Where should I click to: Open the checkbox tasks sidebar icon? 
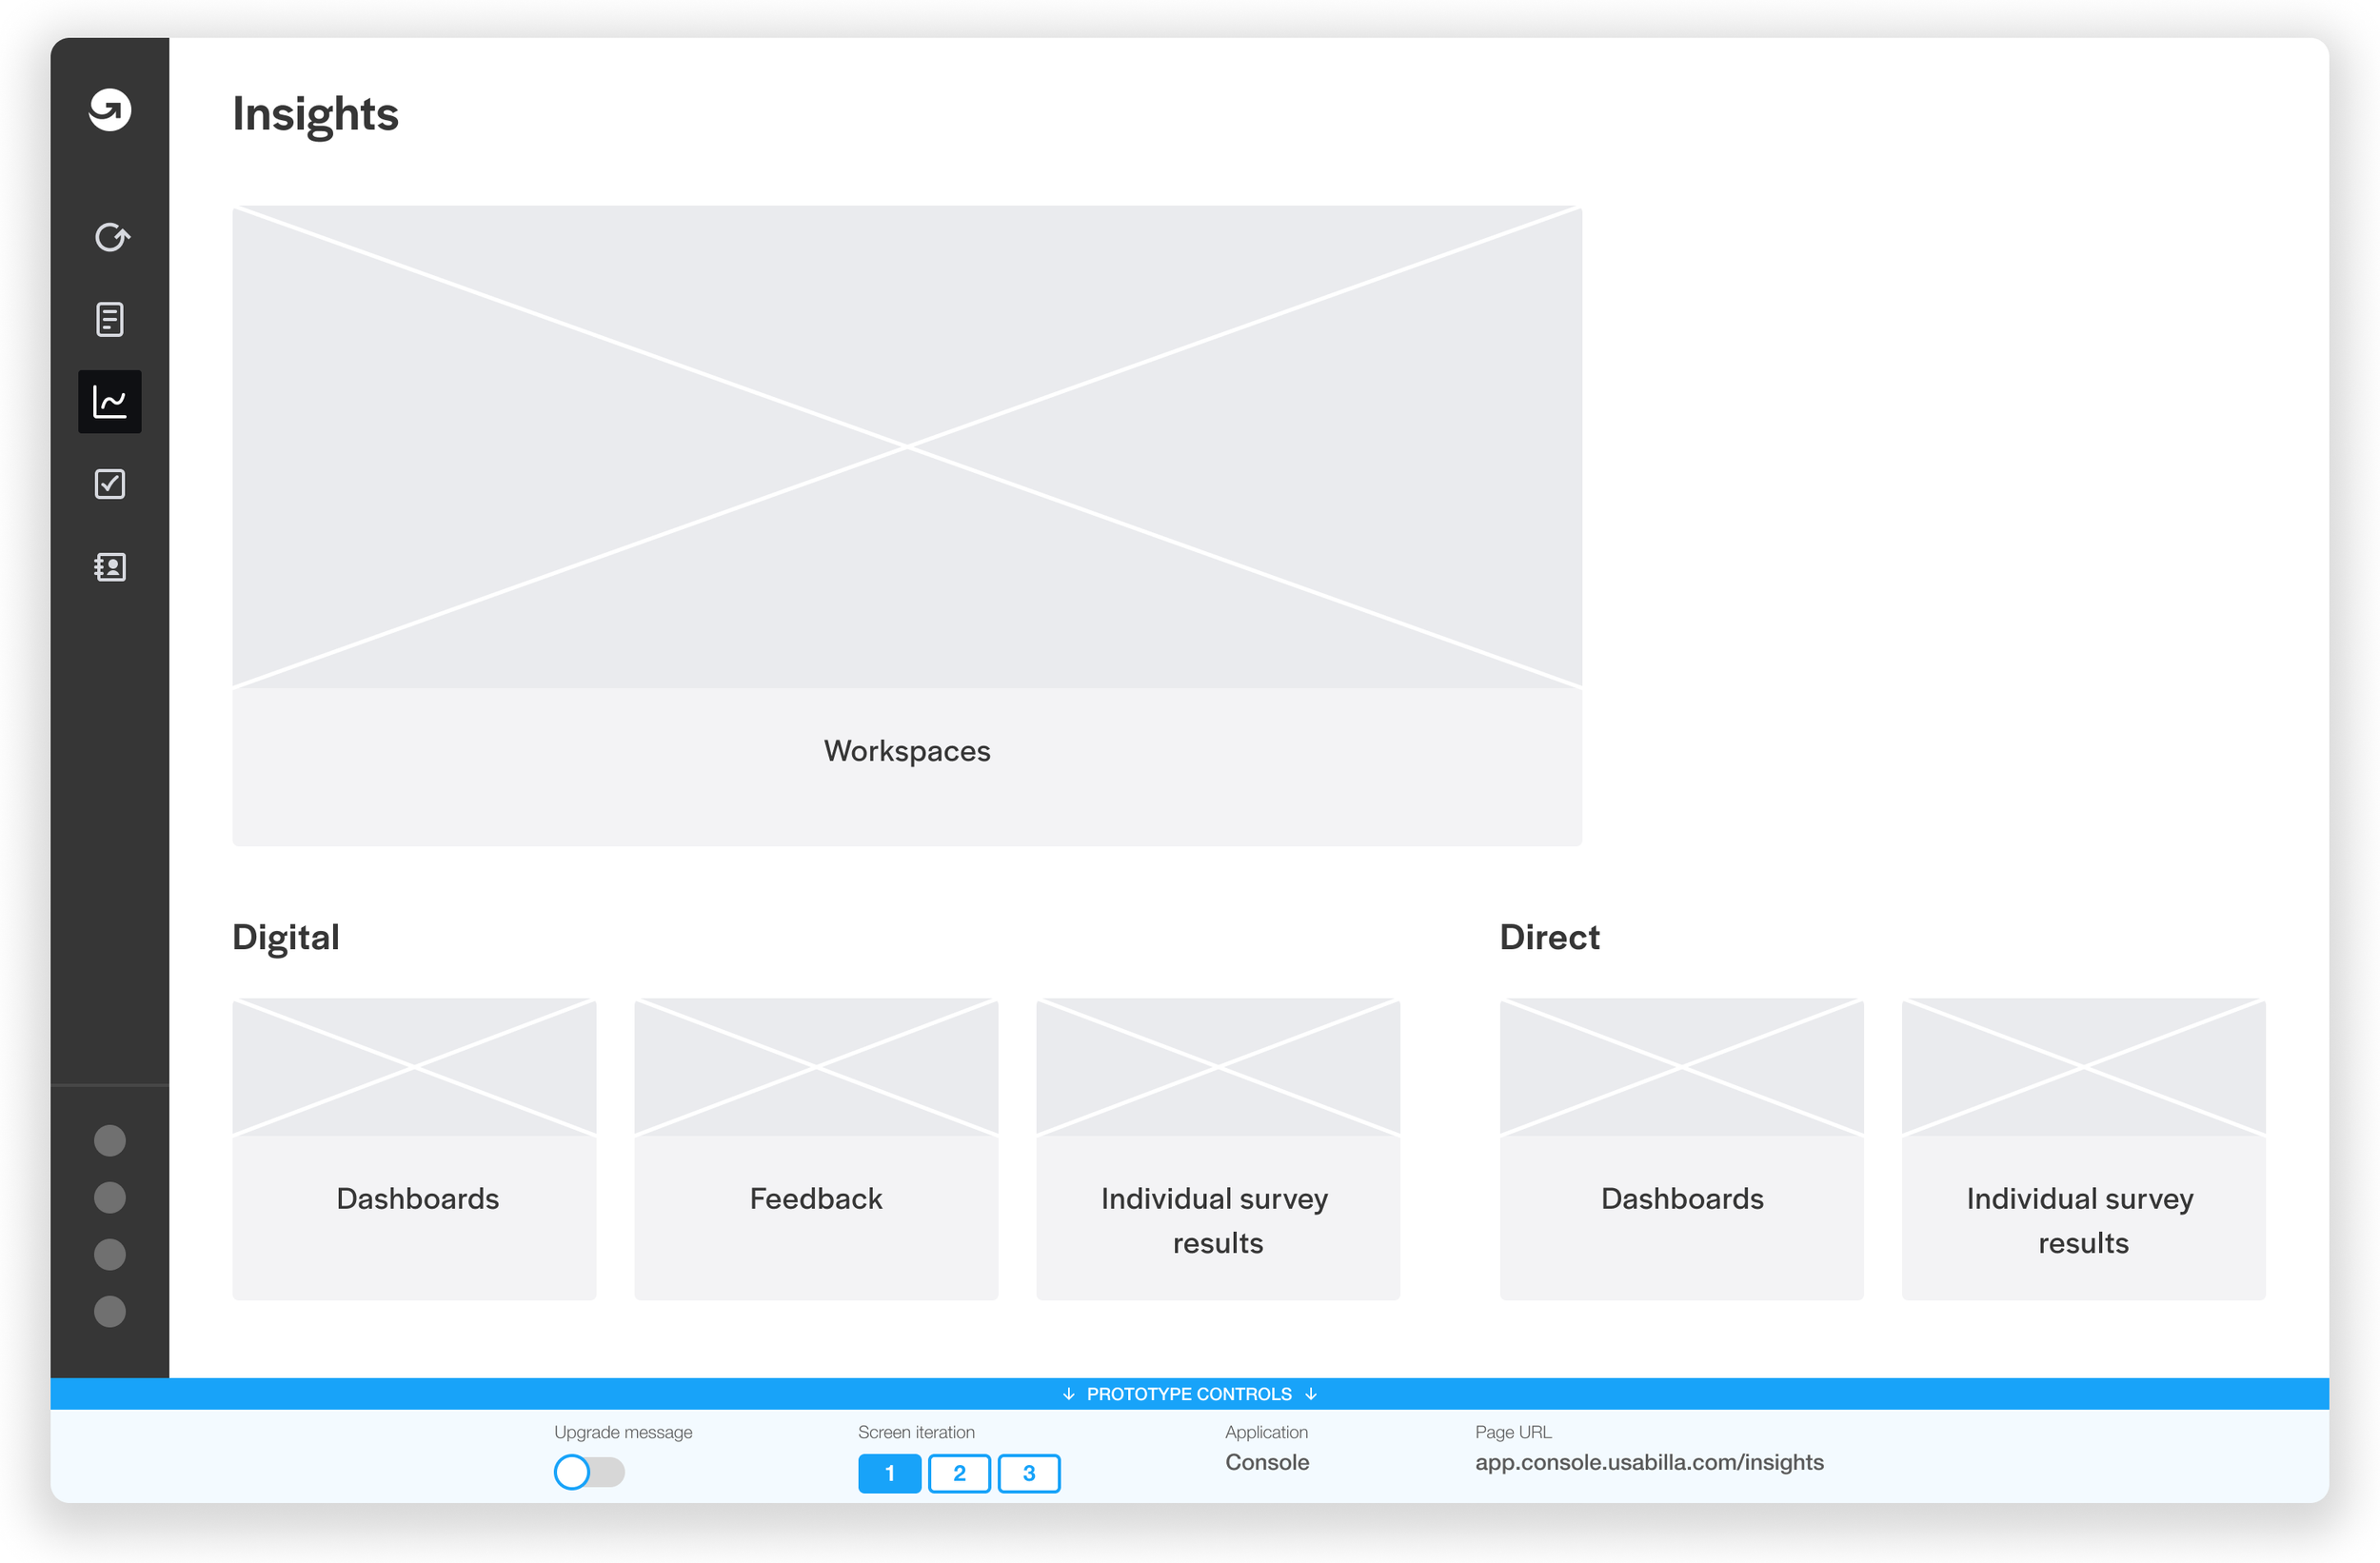point(110,484)
